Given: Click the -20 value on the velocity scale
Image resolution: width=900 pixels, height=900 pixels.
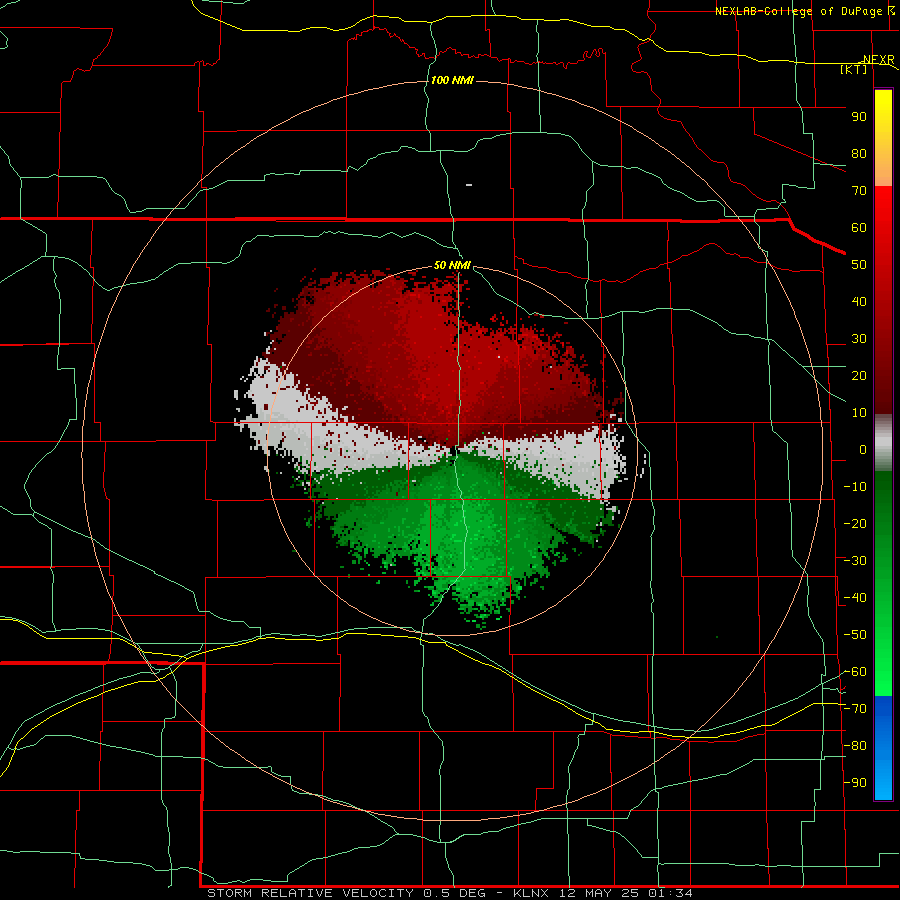Looking at the screenshot, I should (x=855, y=523).
